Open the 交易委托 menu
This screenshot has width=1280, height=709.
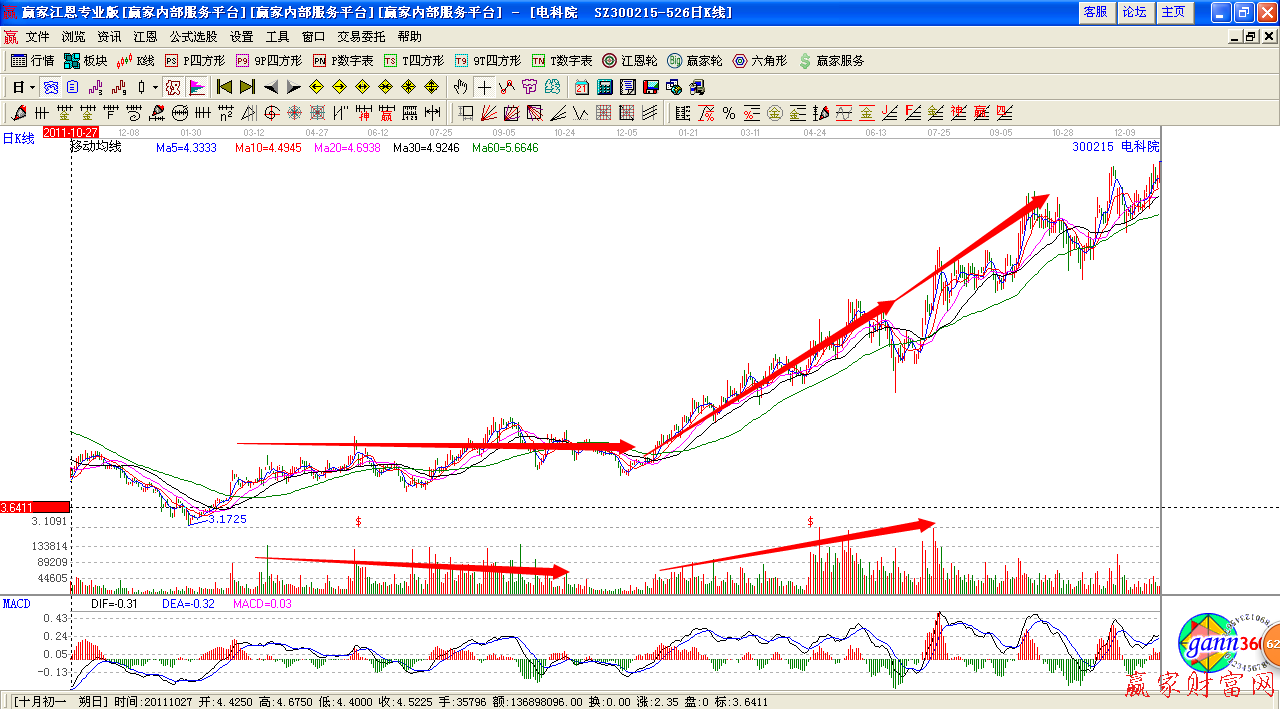(x=361, y=37)
